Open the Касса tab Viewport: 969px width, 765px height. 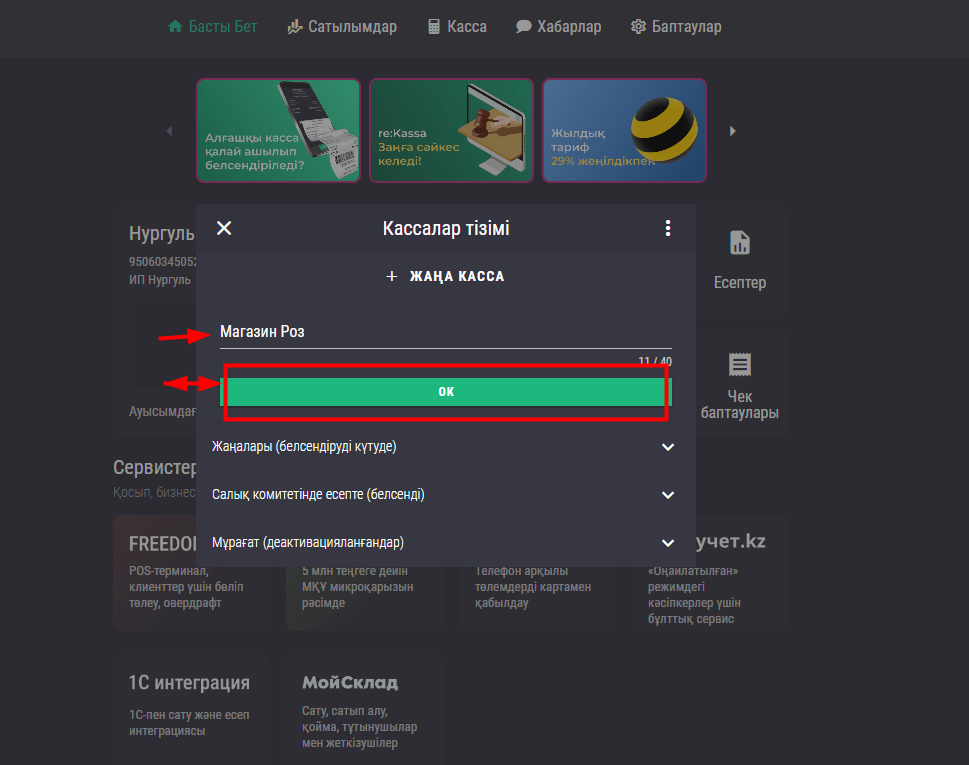click(457, 27)
